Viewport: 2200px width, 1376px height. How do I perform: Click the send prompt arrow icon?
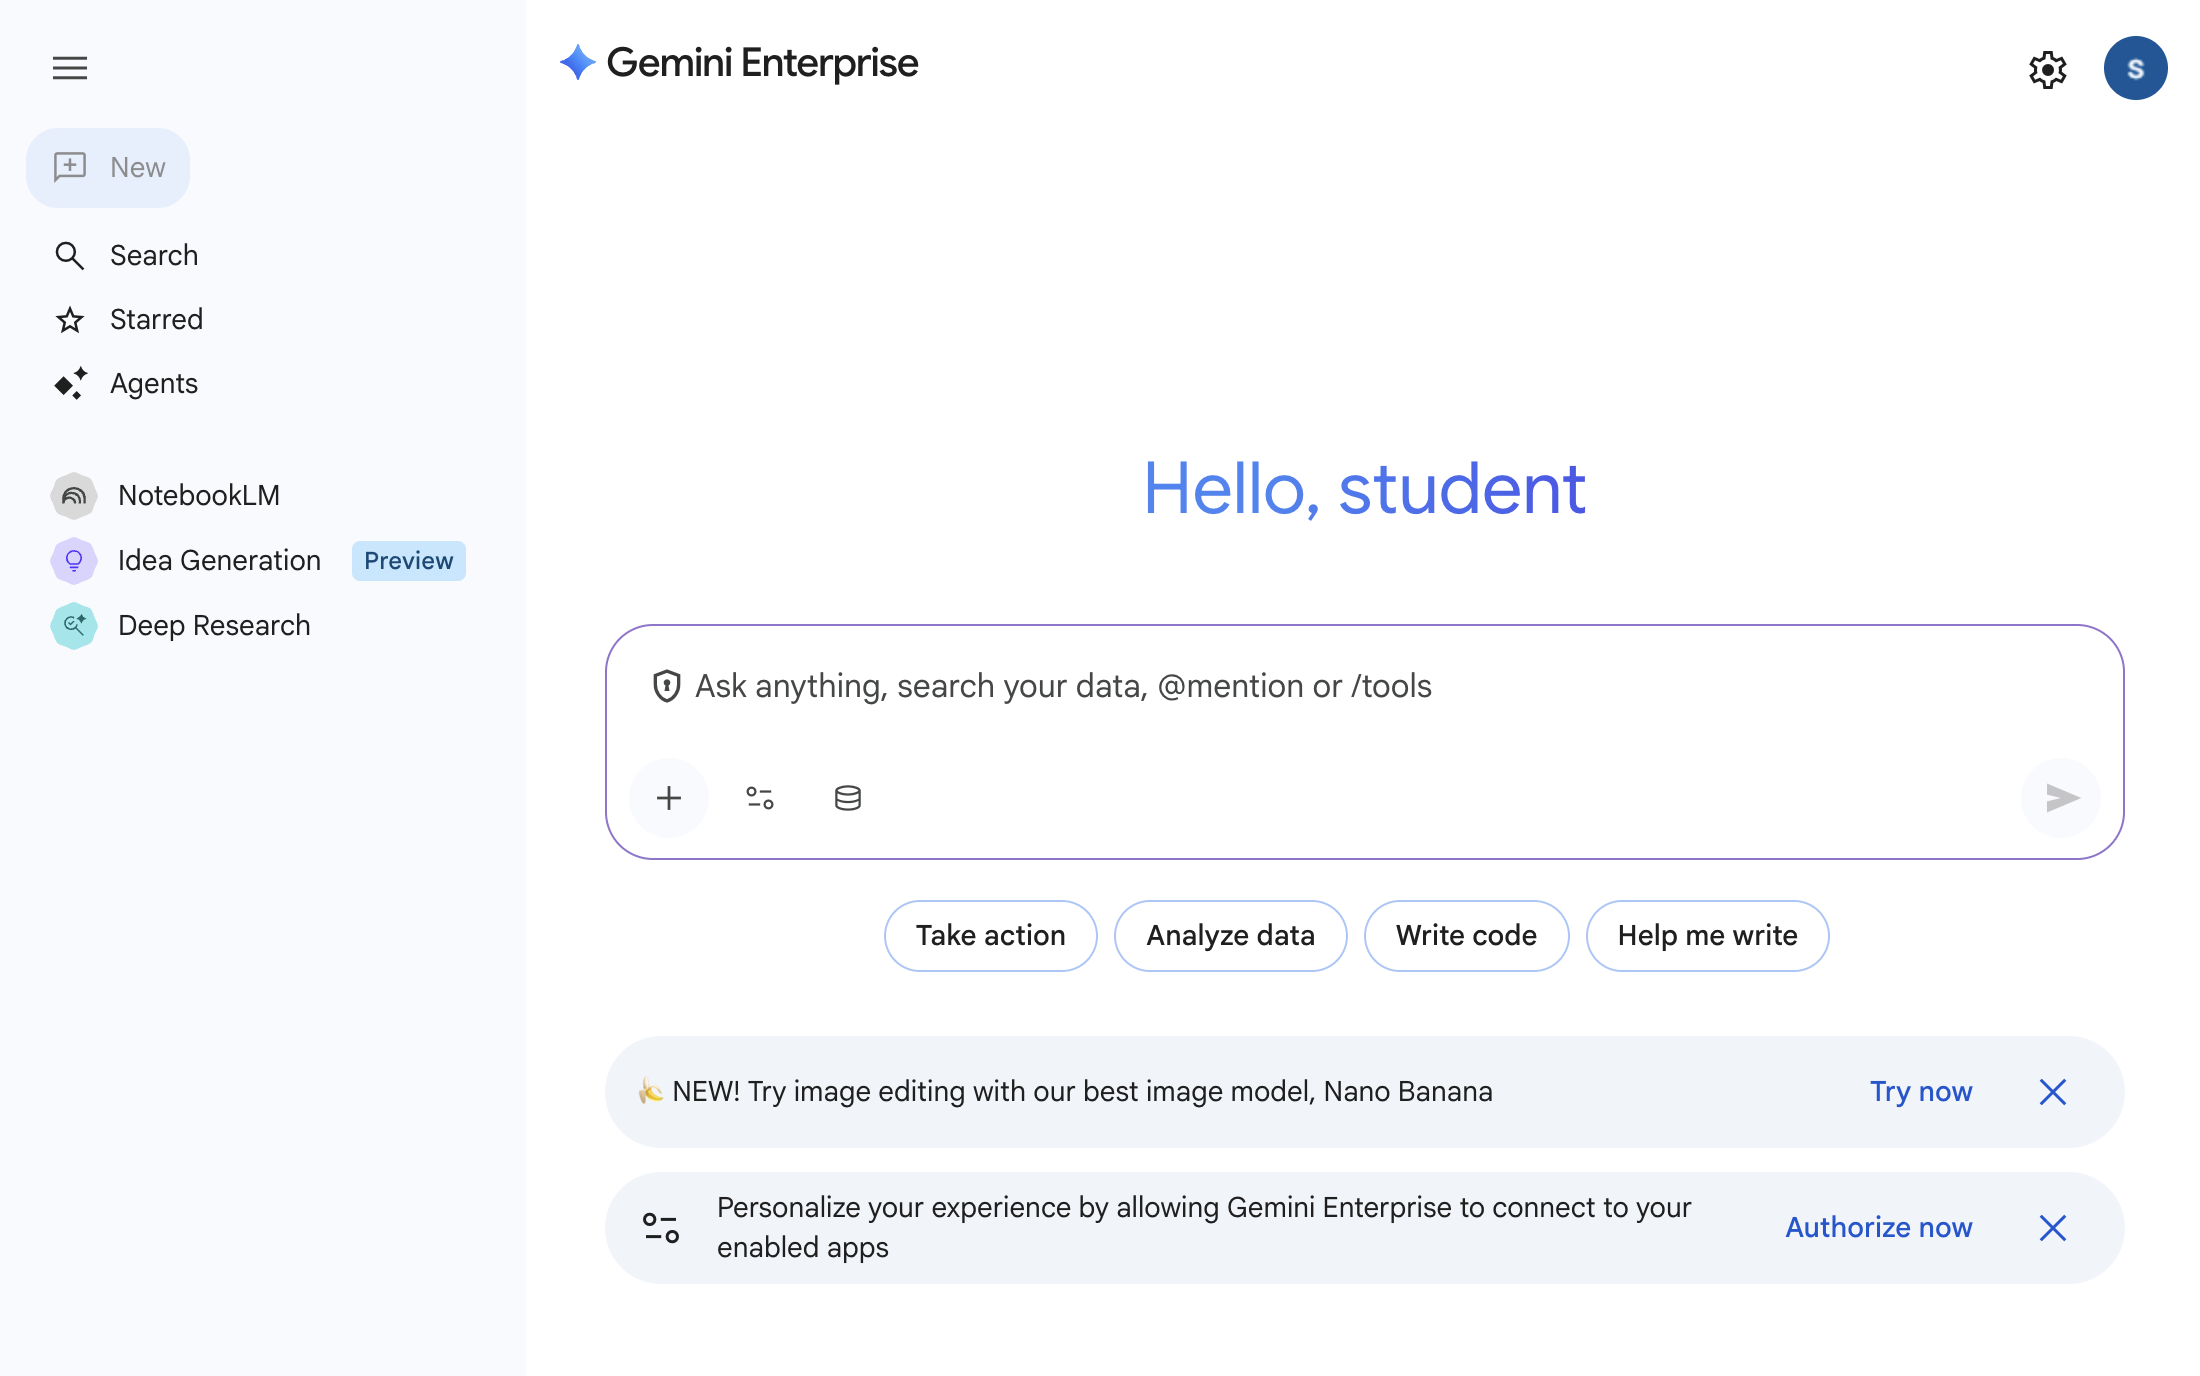(x=2060, y=798)
